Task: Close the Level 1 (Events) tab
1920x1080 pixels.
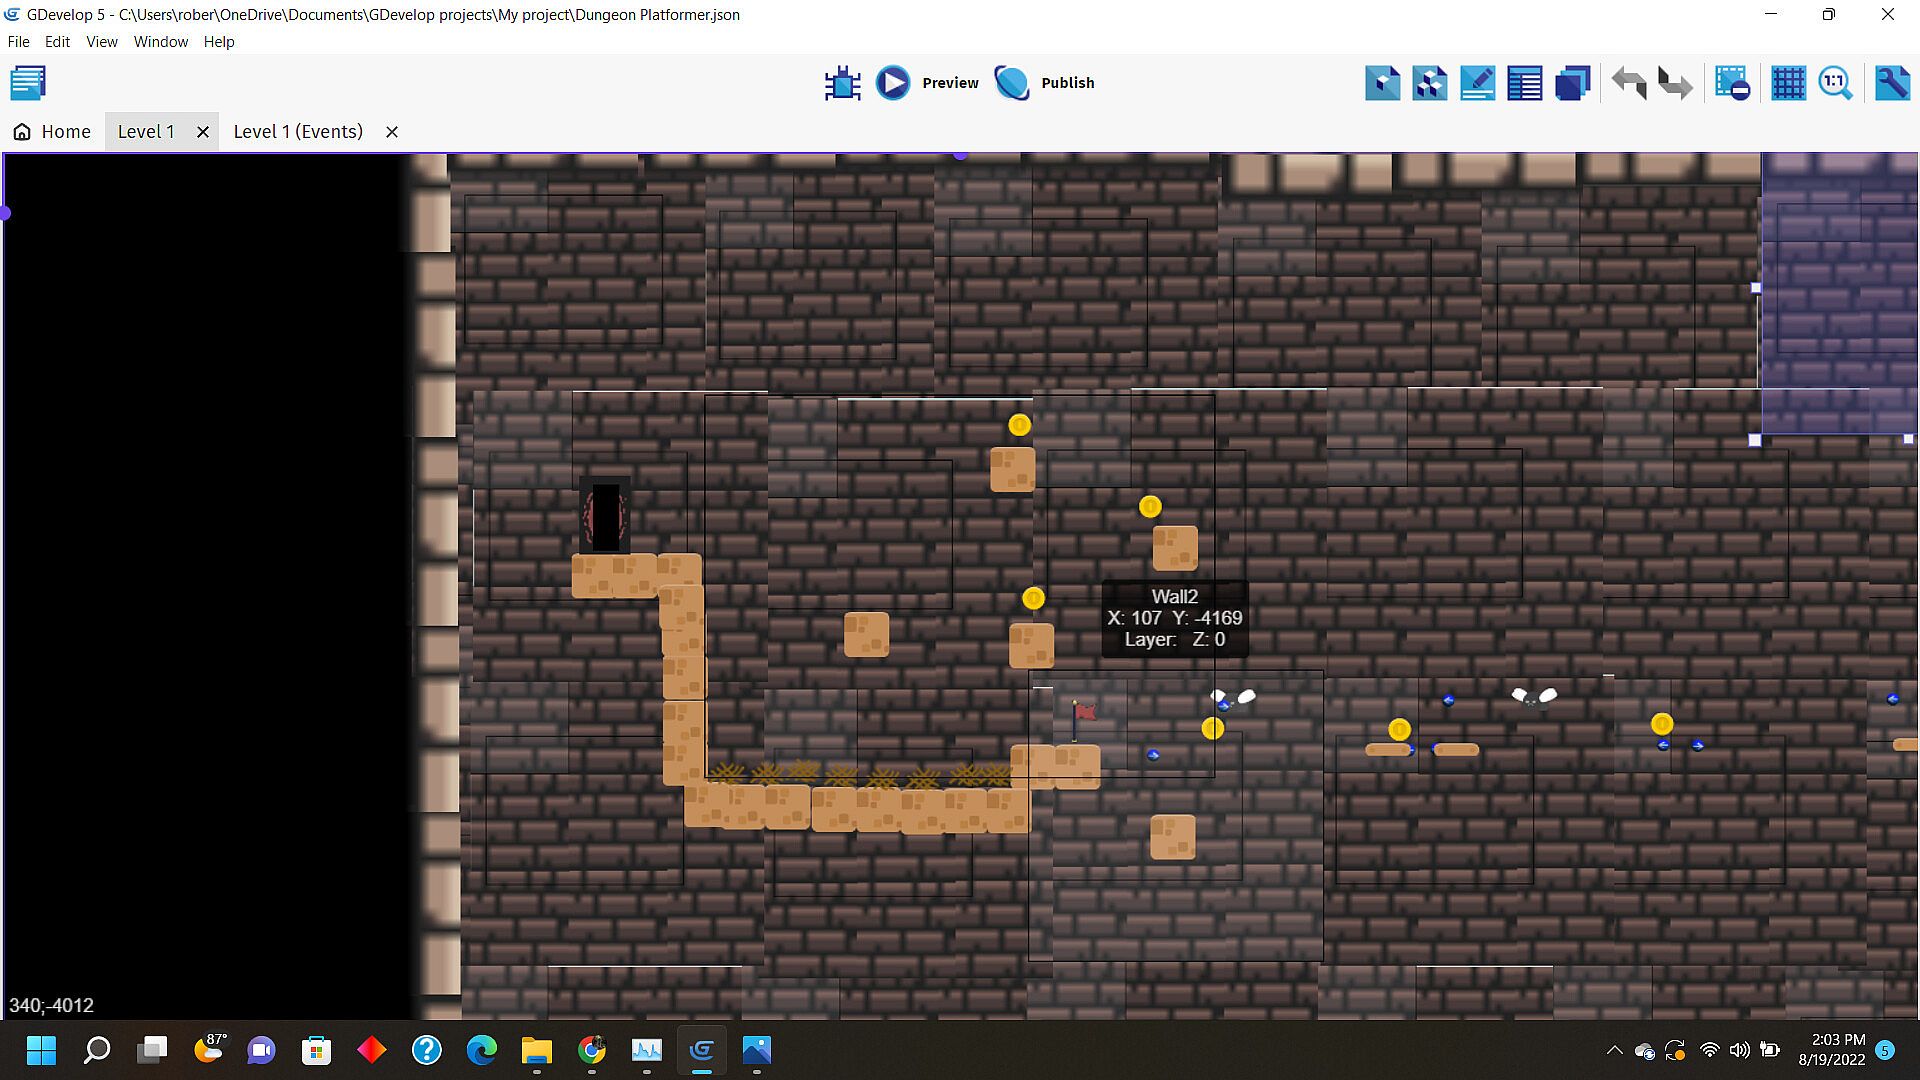Action: [392, 132]
